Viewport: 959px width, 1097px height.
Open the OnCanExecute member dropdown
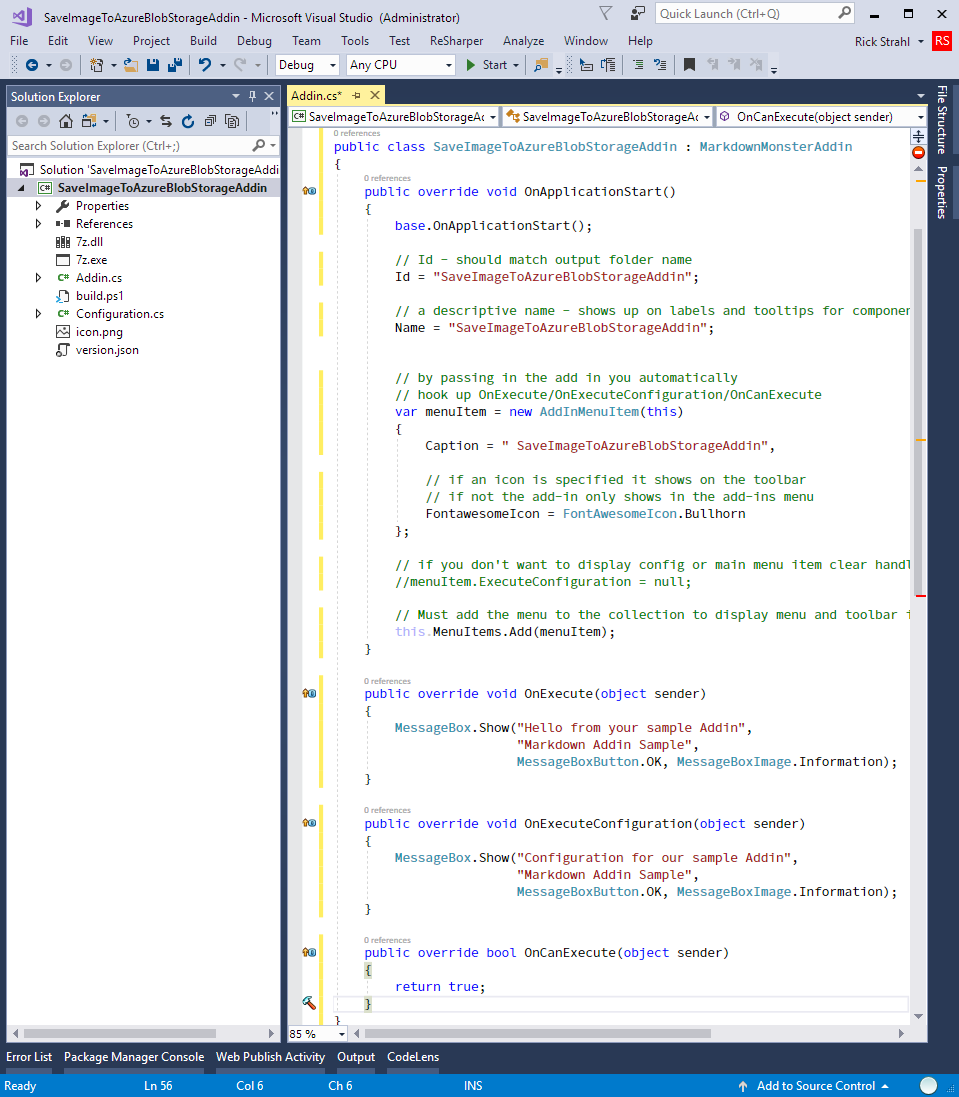822,117
